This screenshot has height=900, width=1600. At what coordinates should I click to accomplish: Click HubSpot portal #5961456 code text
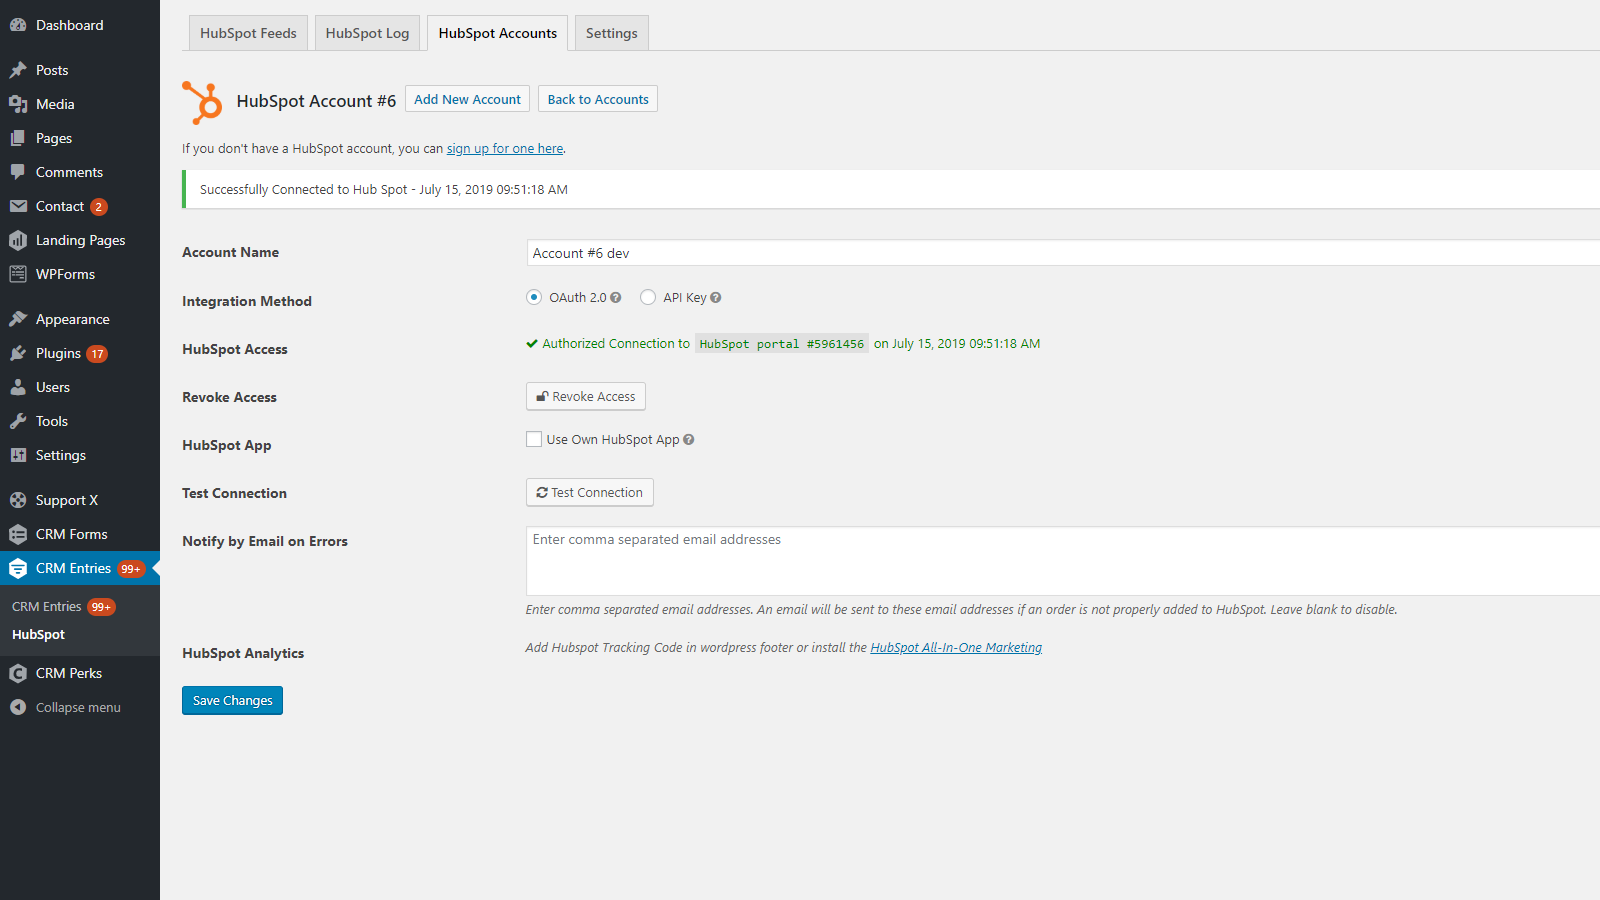click(782, 344)
